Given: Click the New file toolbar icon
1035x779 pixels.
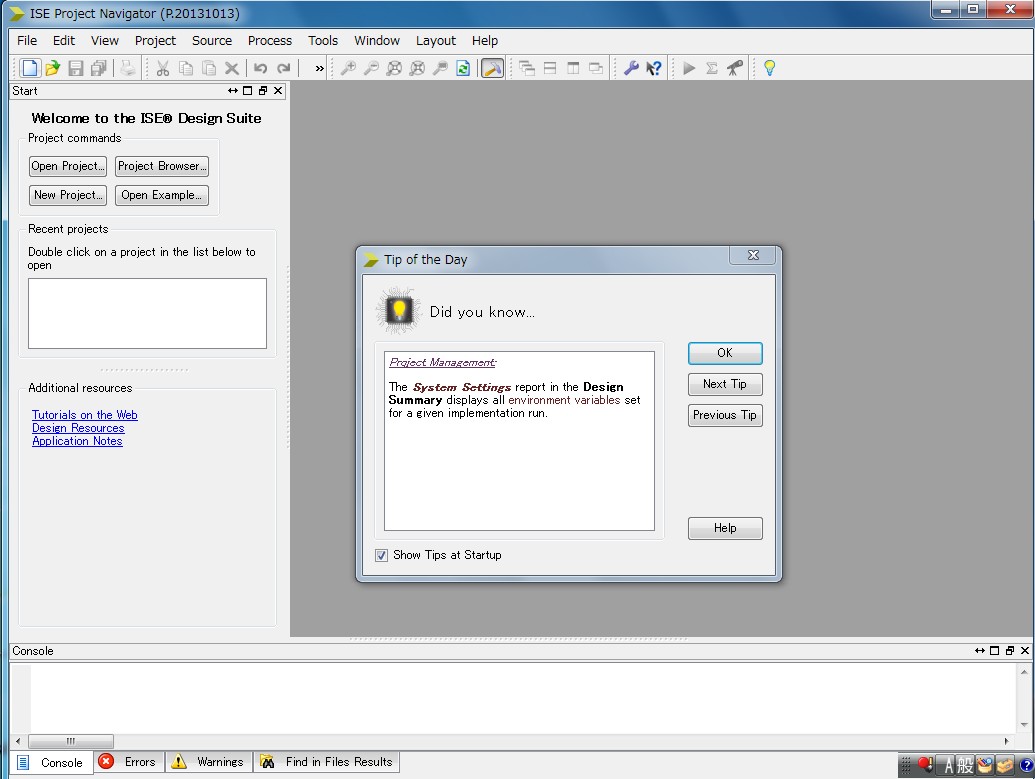Looking at the screenshot, I should point(30,68).
